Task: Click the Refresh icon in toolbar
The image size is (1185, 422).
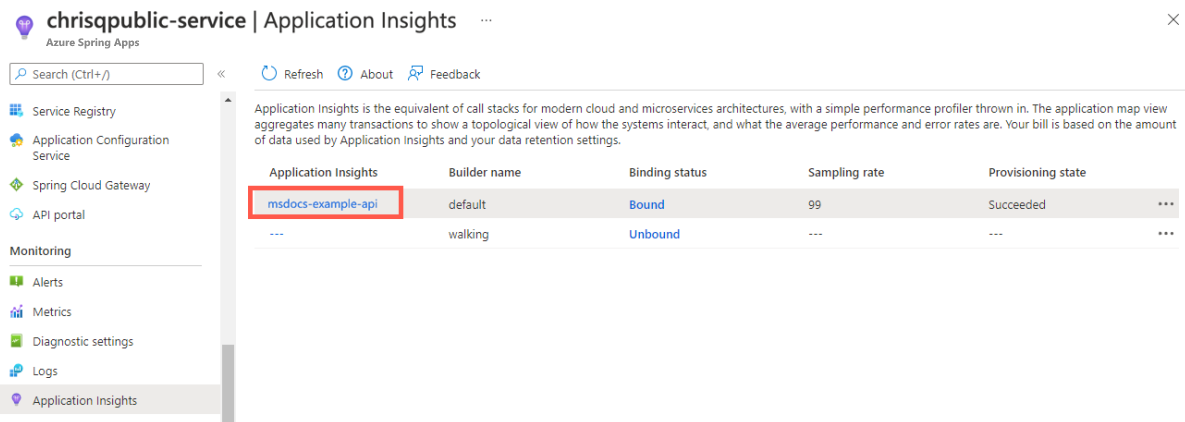Action: click(269, 74)
